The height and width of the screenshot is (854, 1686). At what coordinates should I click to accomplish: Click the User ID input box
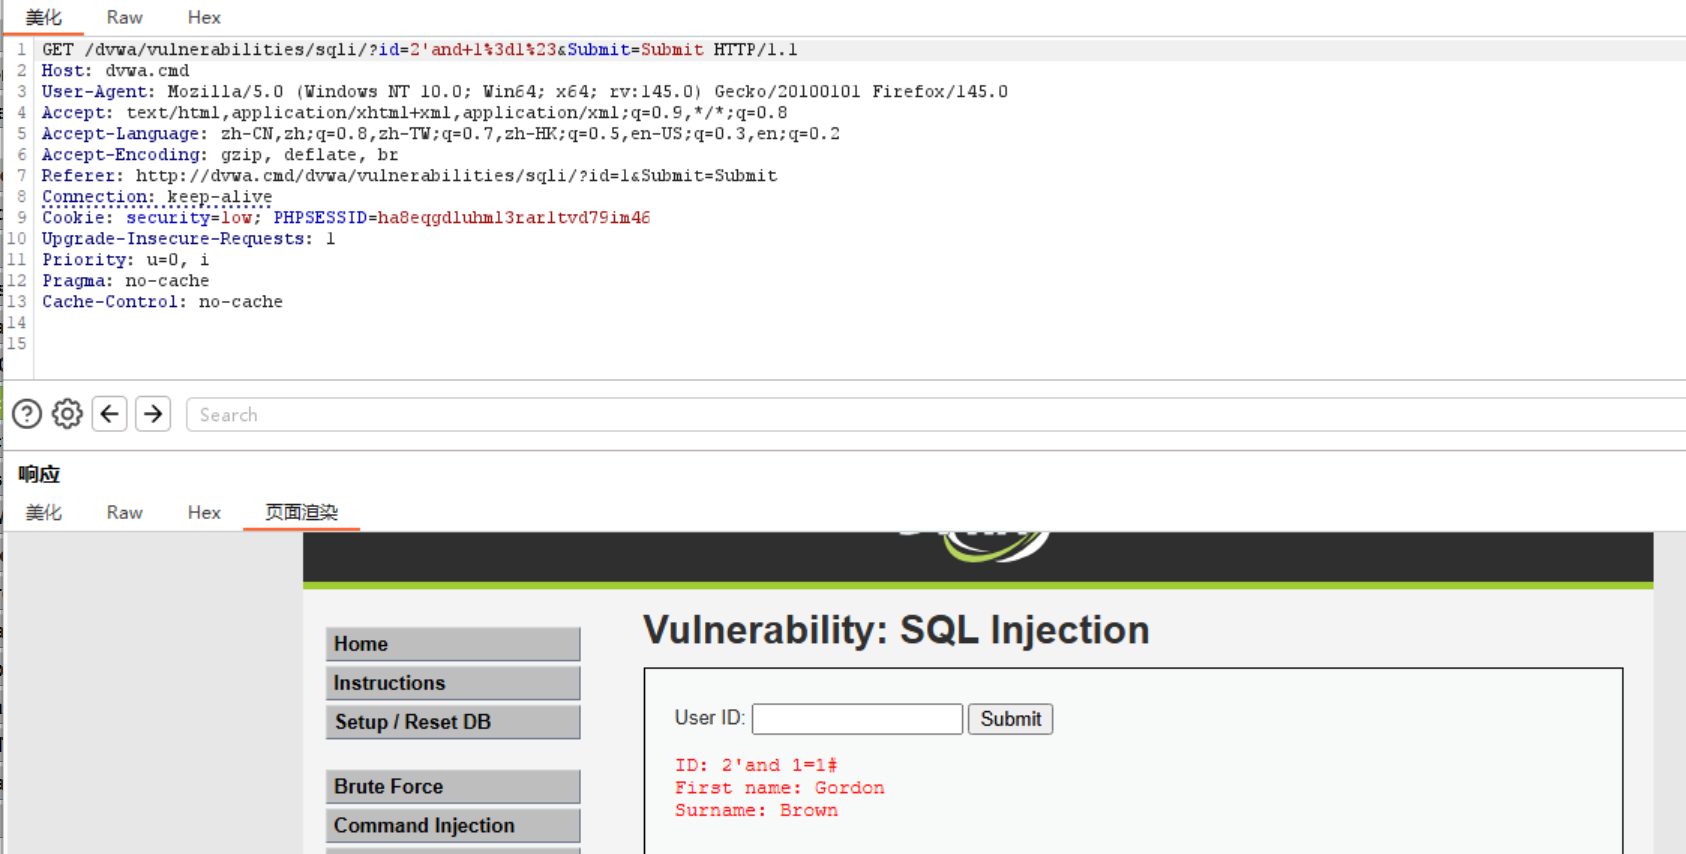856,718
